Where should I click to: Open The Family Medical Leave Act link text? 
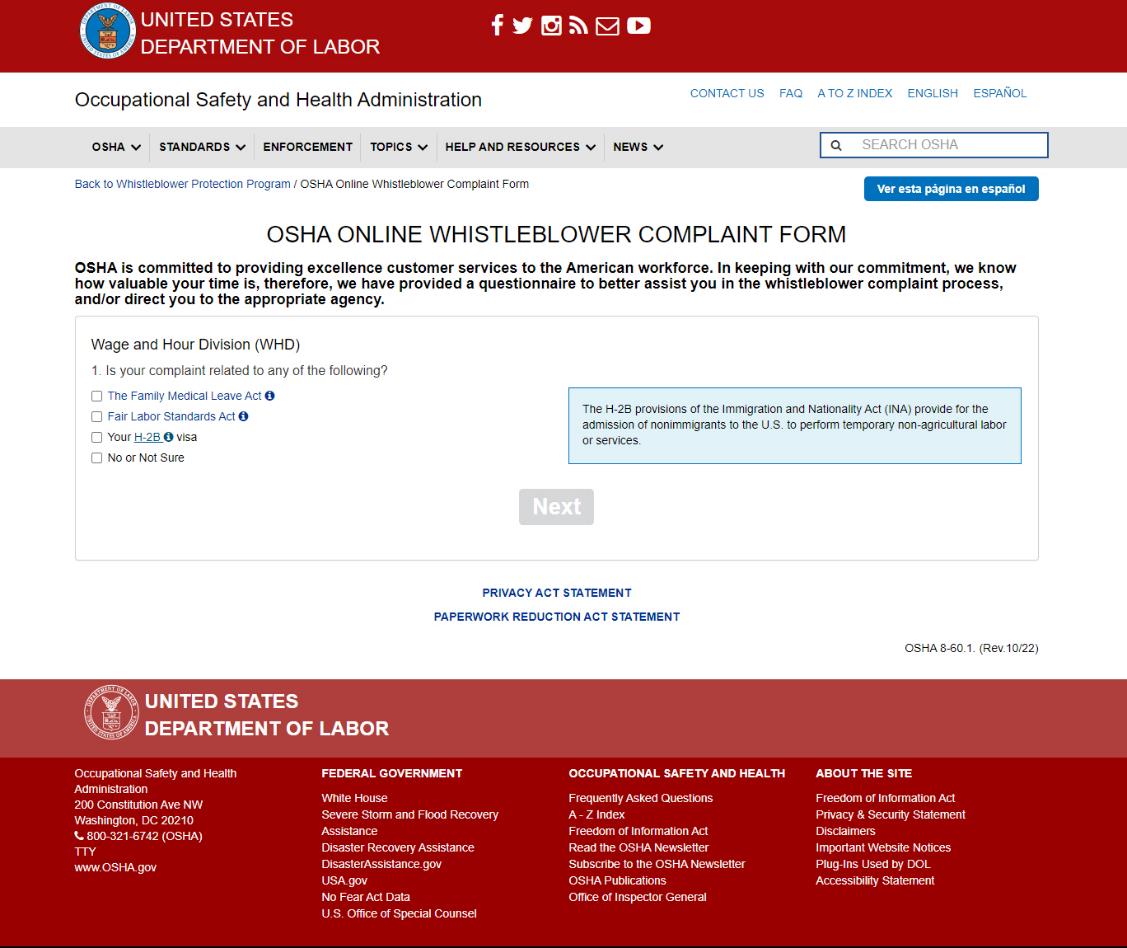tap(184, 395)
